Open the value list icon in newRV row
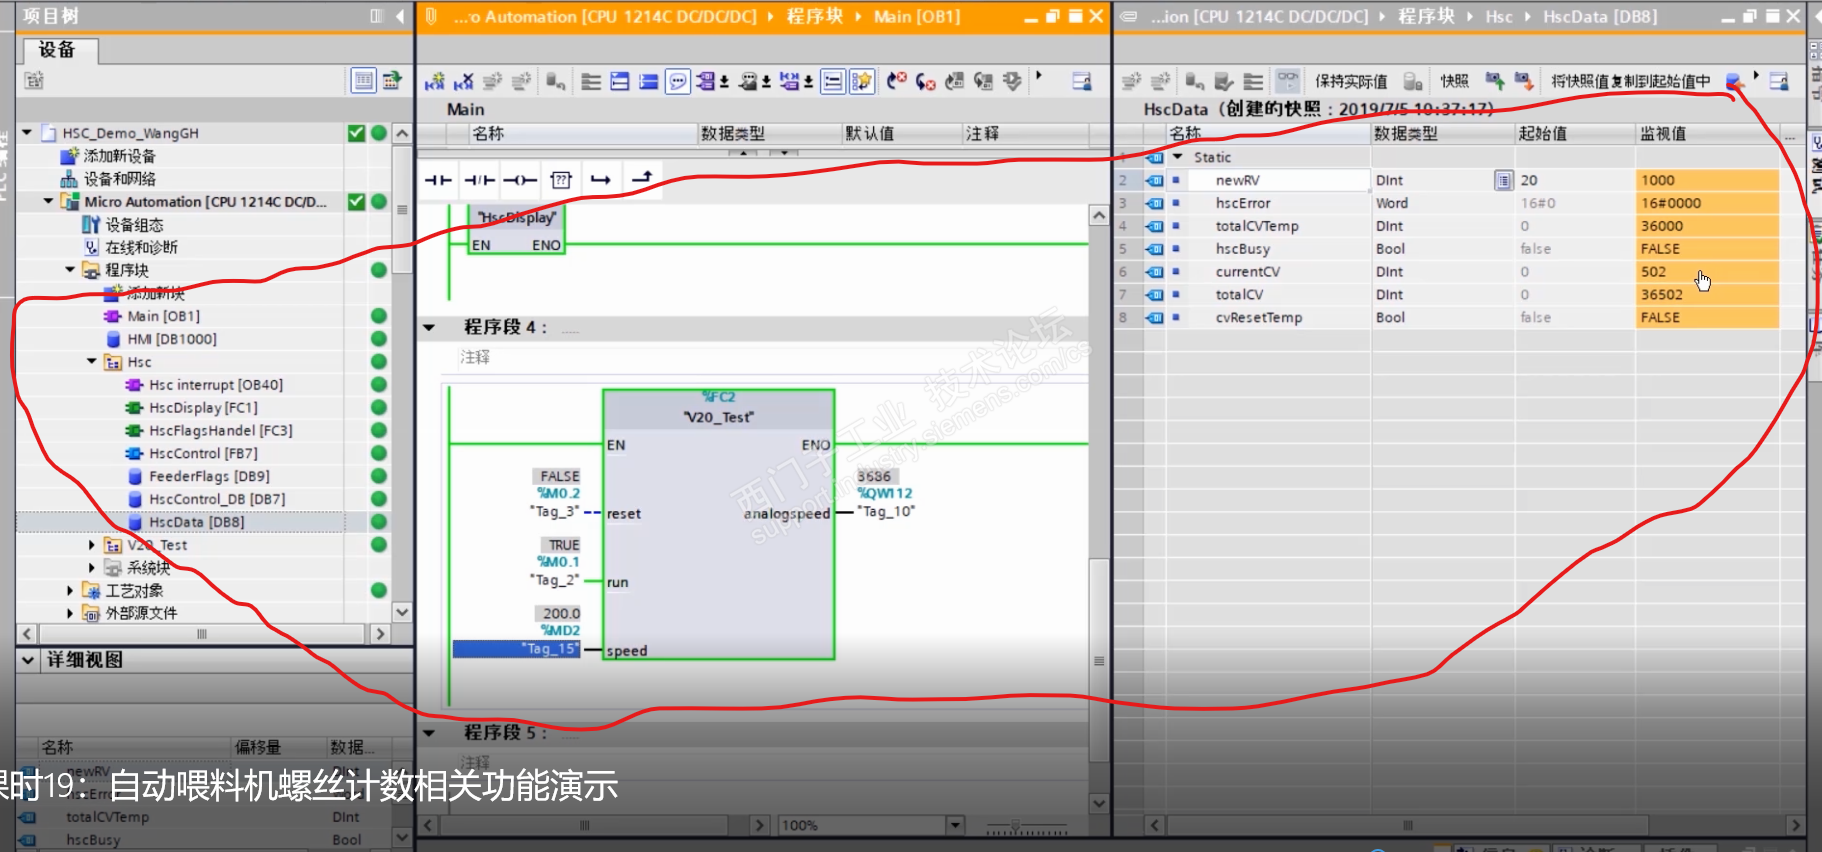The width and height of the screenshot is (1822, 852). [1503, 180]
